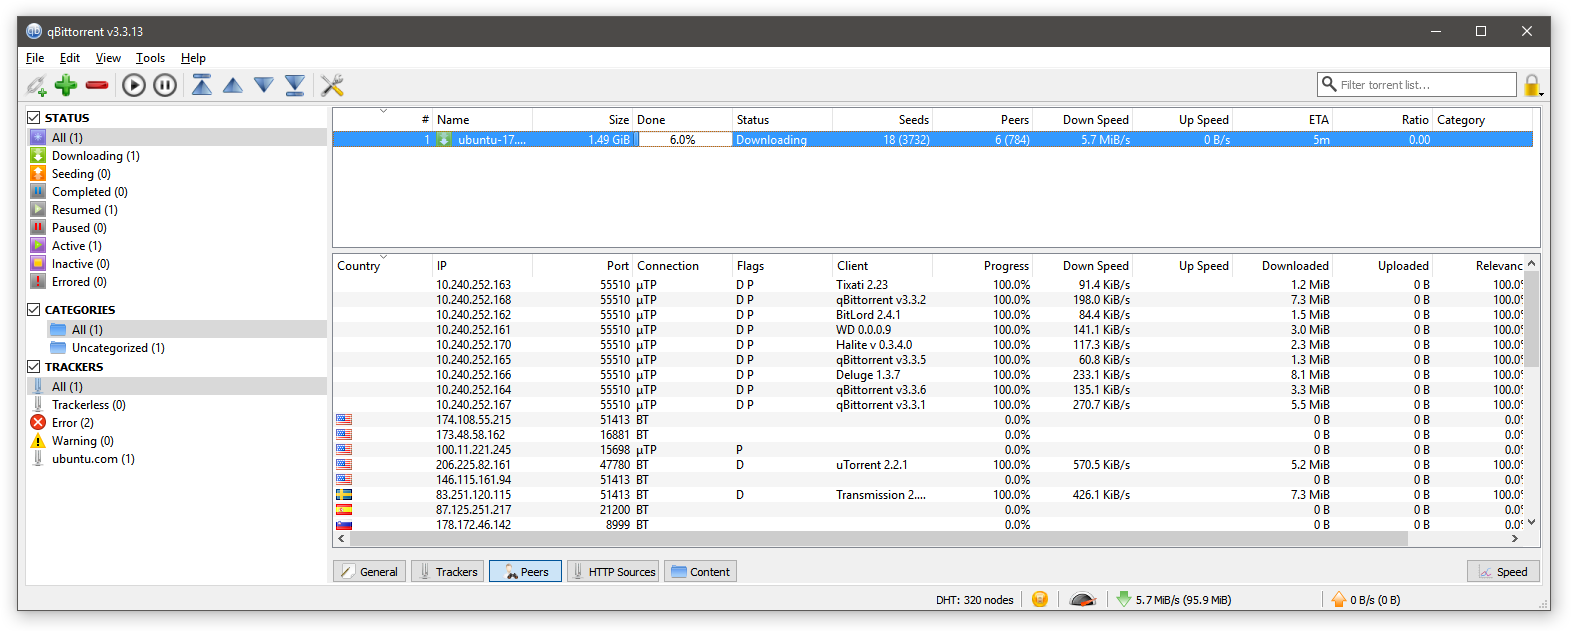Toggle alternative speed limits speedometer icon
Screen dimensions: 1571x631
[x=1083, y=599]
